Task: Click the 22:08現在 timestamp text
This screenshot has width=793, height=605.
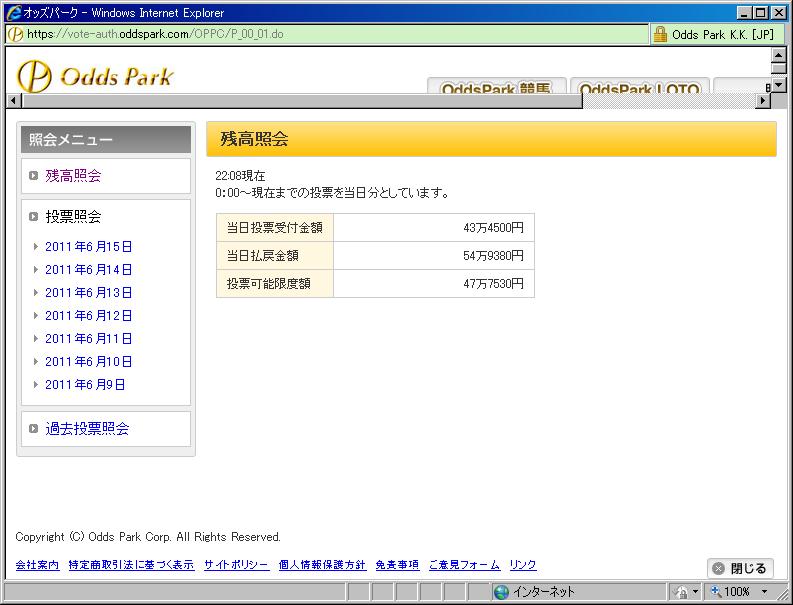Action: 240,176
